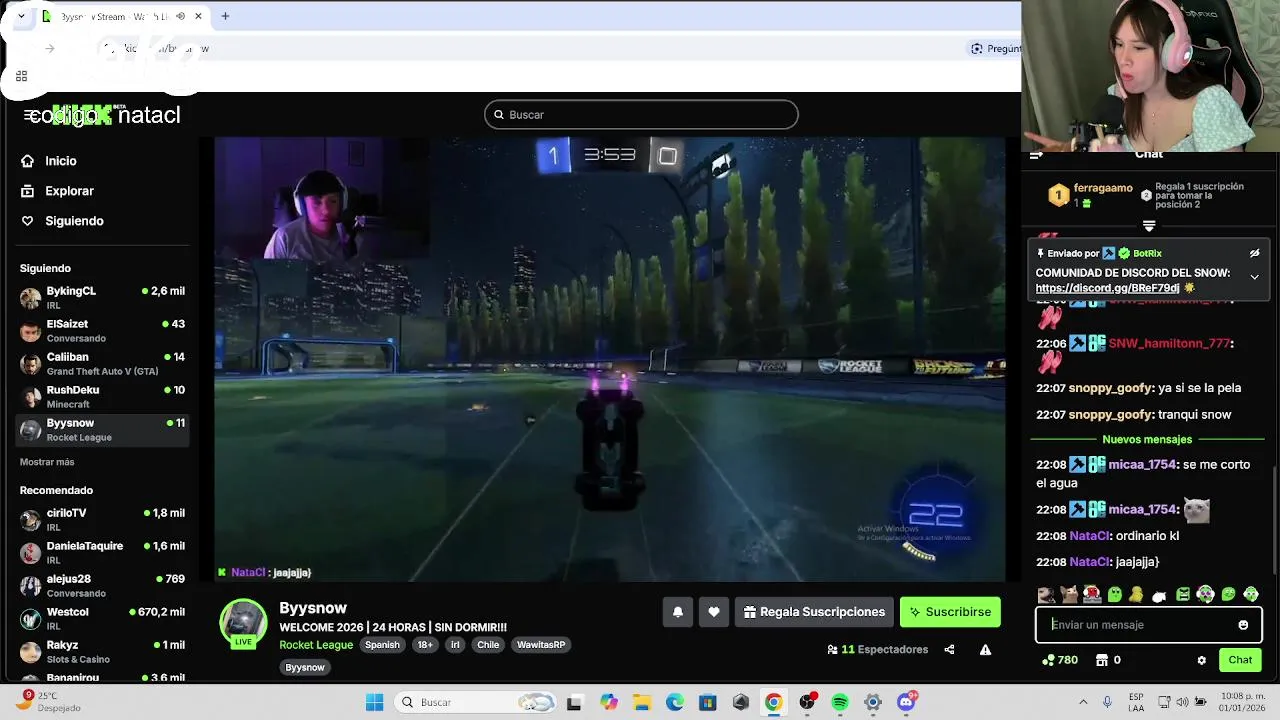The width and height of the screenshot is (1280, 720).
Task: Share the stream using the share icon
Action: [949, 650]
